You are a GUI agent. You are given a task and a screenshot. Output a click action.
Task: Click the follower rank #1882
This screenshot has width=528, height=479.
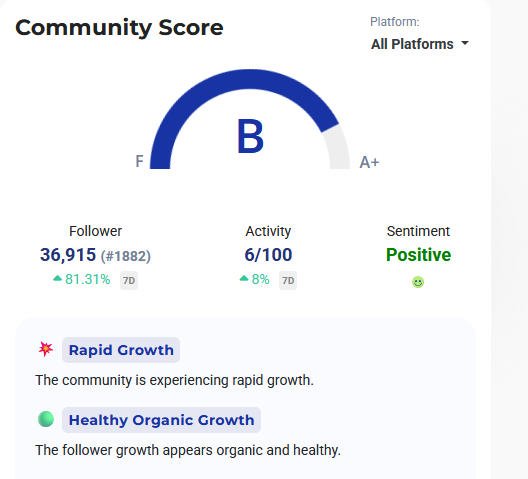(x=126, y=256)
